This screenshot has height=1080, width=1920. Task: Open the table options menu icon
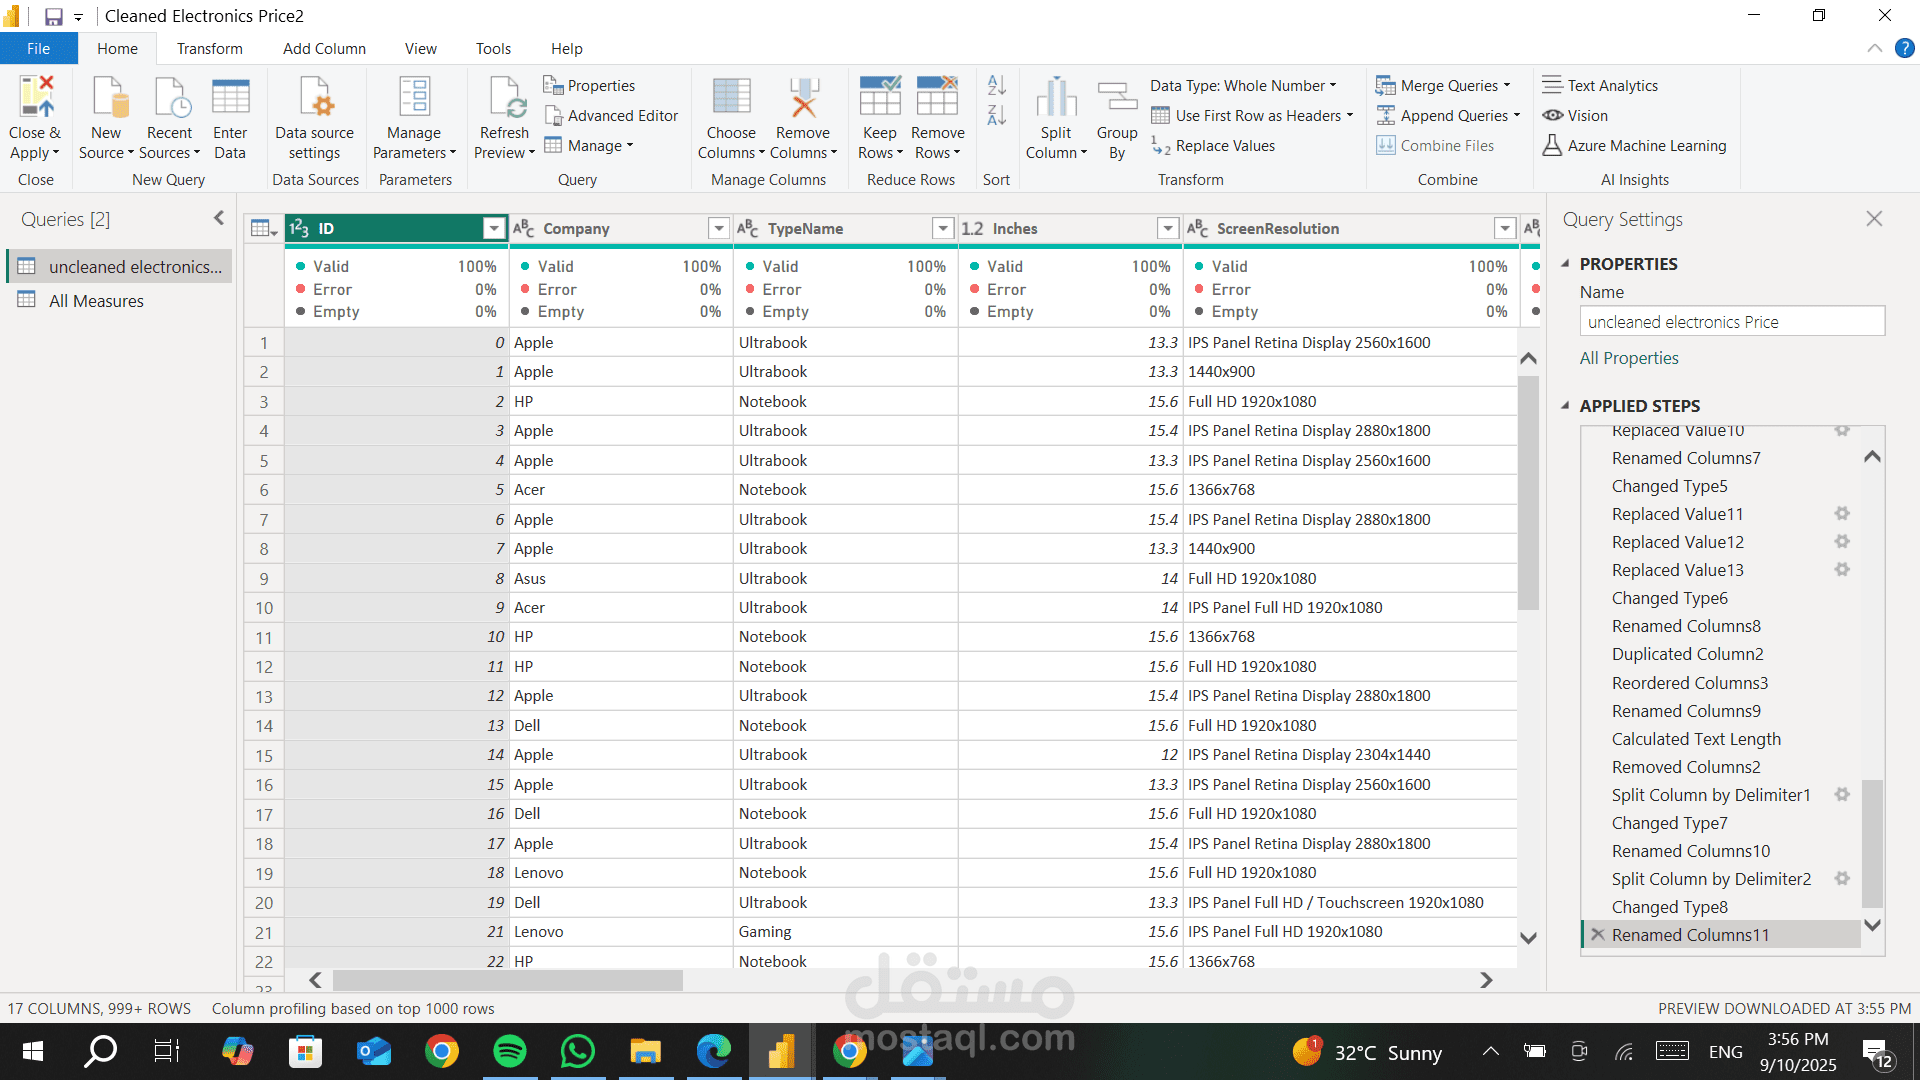(264, 229)
